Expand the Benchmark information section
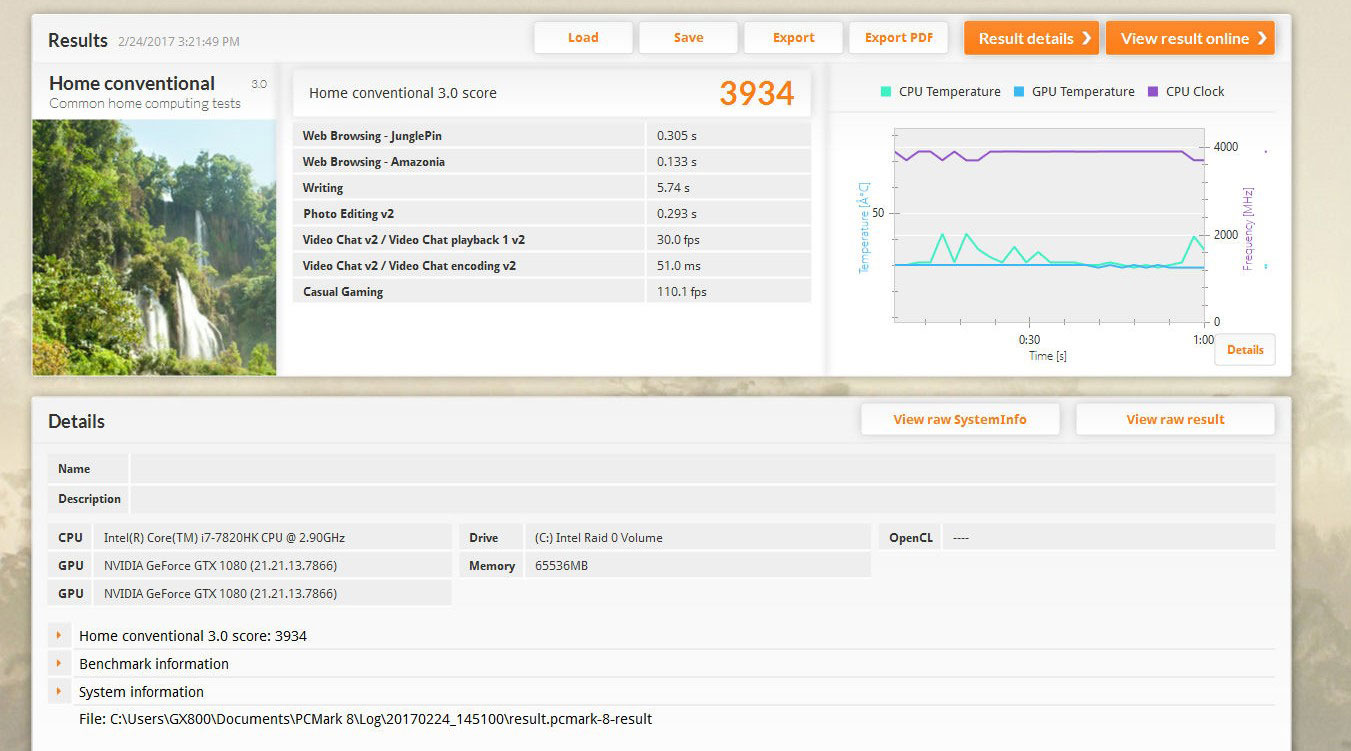Viewport: 1351px width, 751px height. [x=59, y=664]
